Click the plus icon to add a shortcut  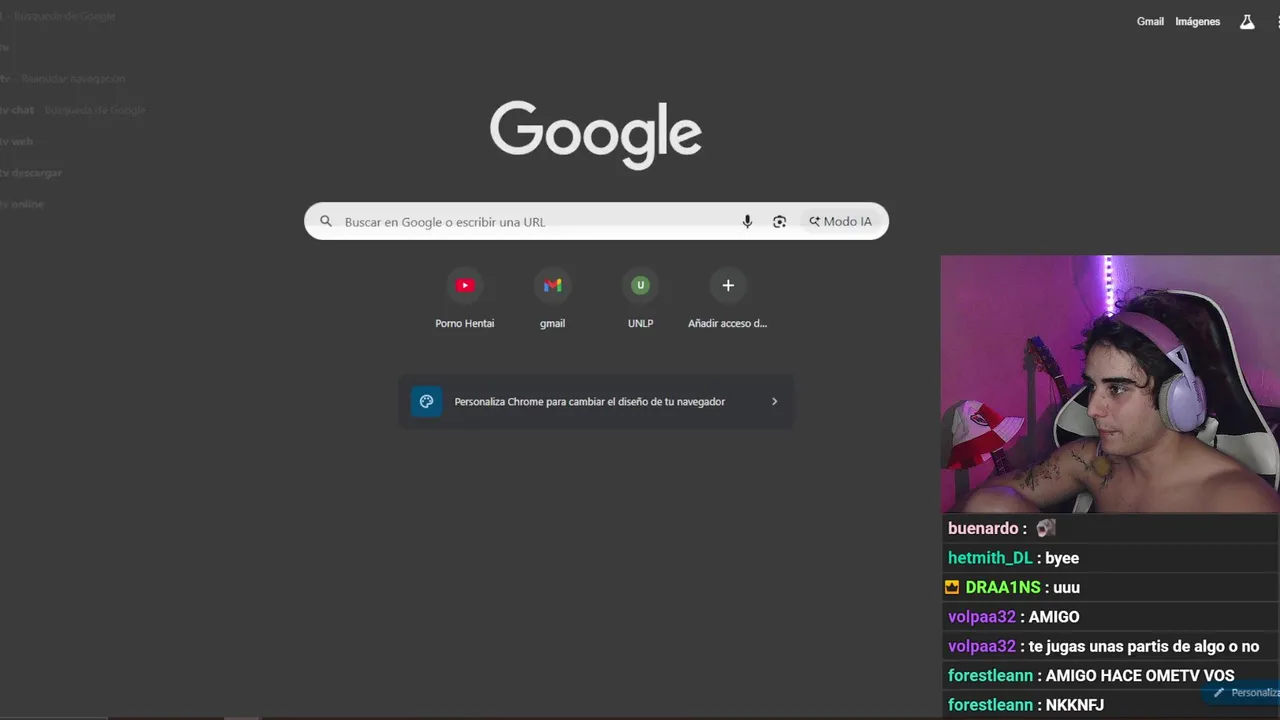(x=728, y=285)
